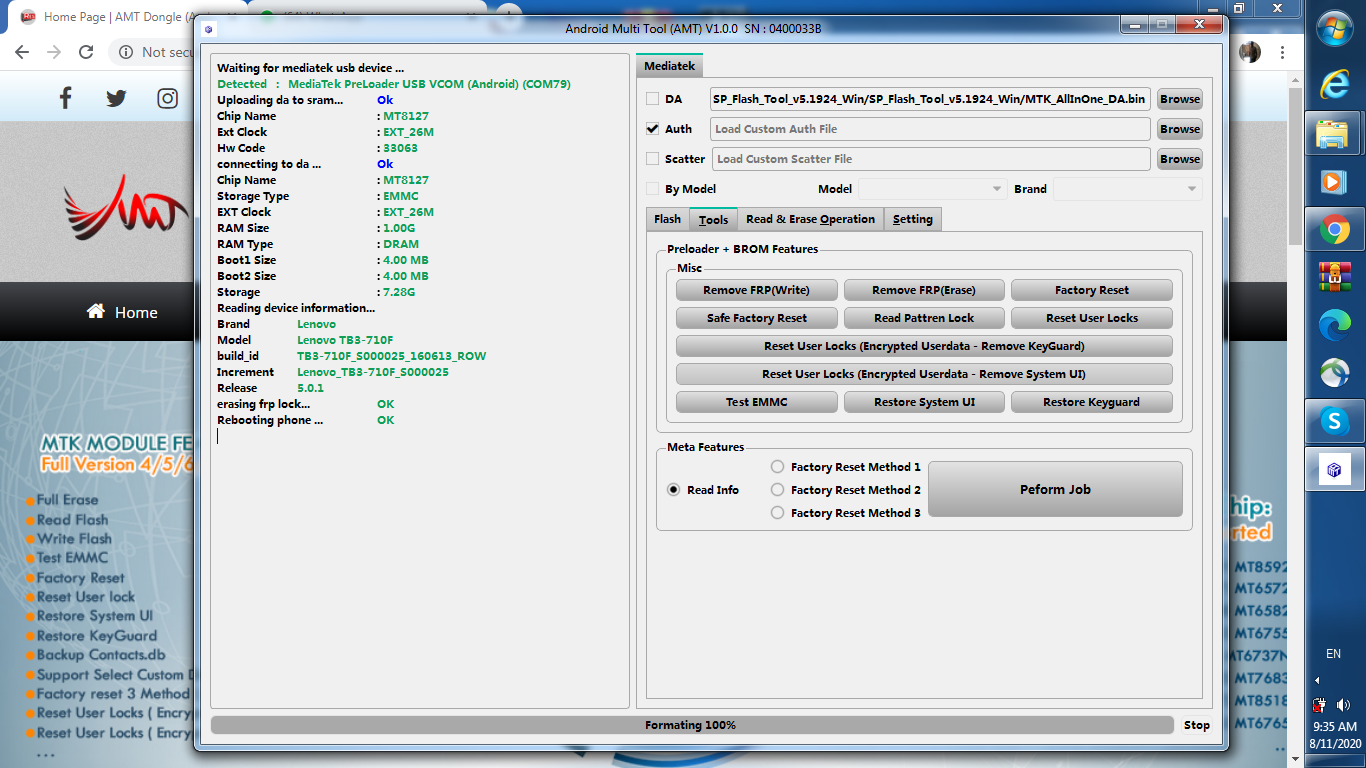Open Windows Media Player from the taskbar
The height and width of the screenshot is (768, 1366).
click(1334, 181)
